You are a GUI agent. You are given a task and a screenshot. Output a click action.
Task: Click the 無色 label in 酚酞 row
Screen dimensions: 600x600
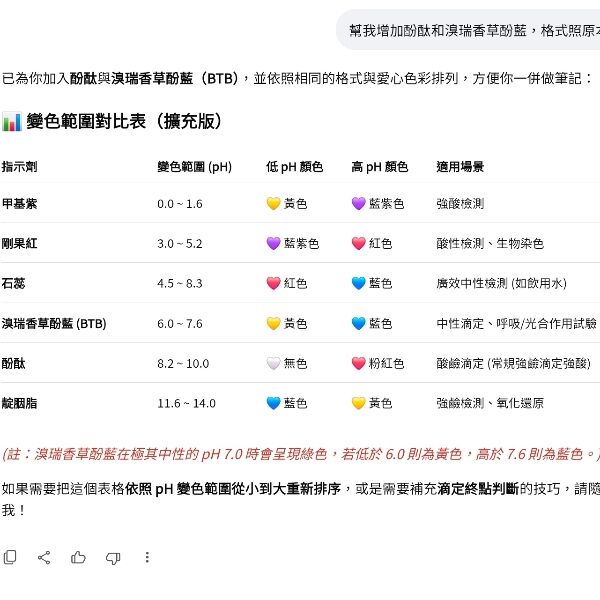tap(295, 363)
